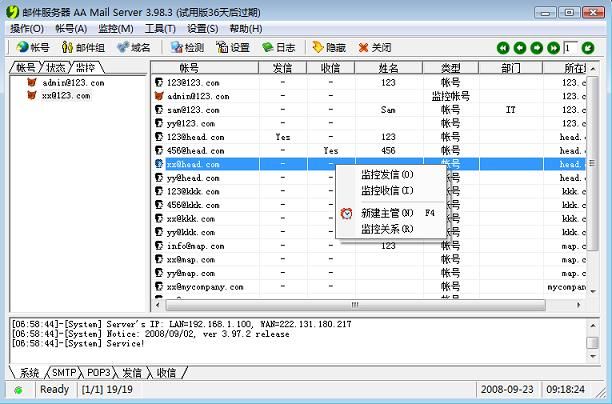
Task: Open the 域名 (Domain) toolbar icon
Action: pyautogui.click(x=132, y=47)
